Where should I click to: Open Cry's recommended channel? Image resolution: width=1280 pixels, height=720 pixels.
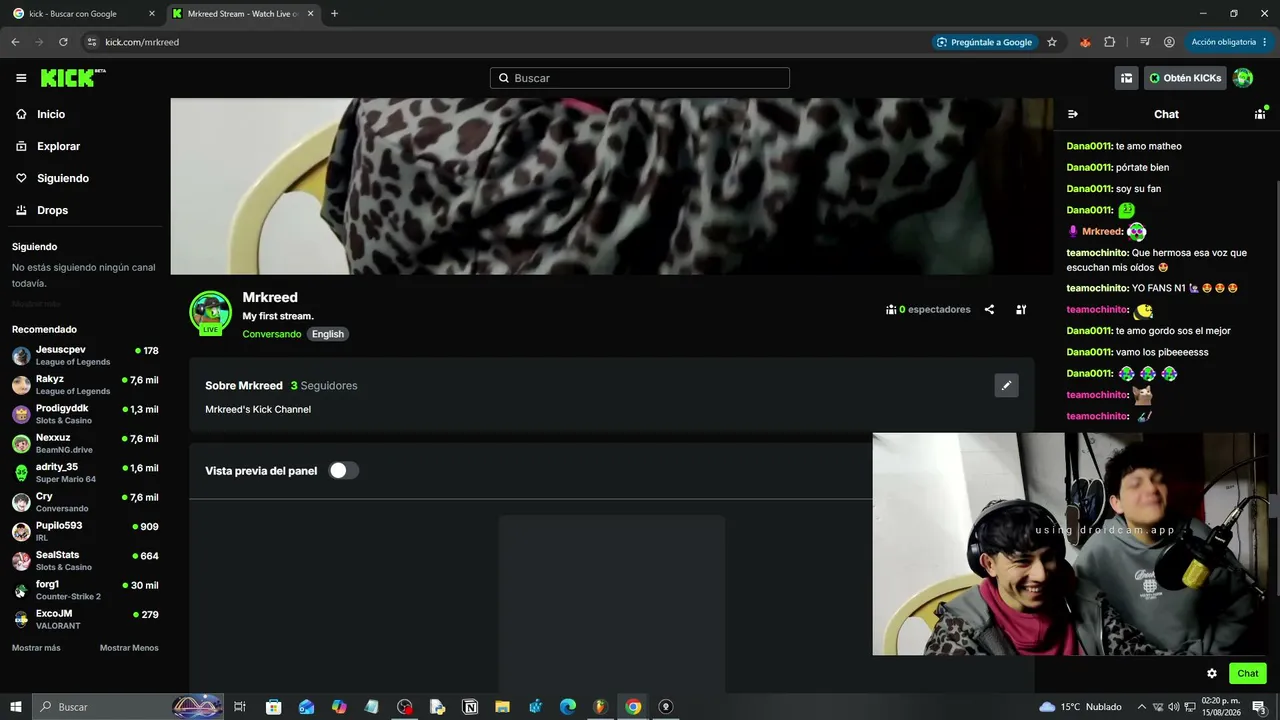pyautogui.click(x=85, y=502)
